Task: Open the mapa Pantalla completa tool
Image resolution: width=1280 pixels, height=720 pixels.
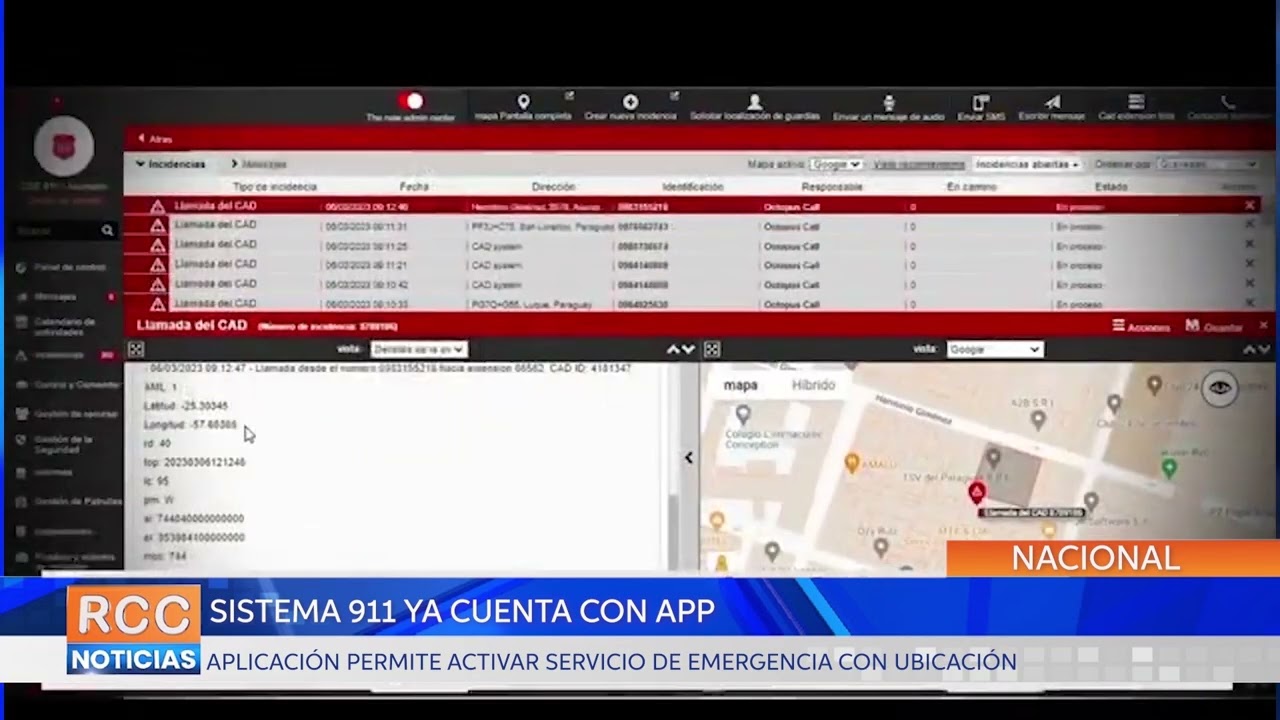Action: coord(523,103)
